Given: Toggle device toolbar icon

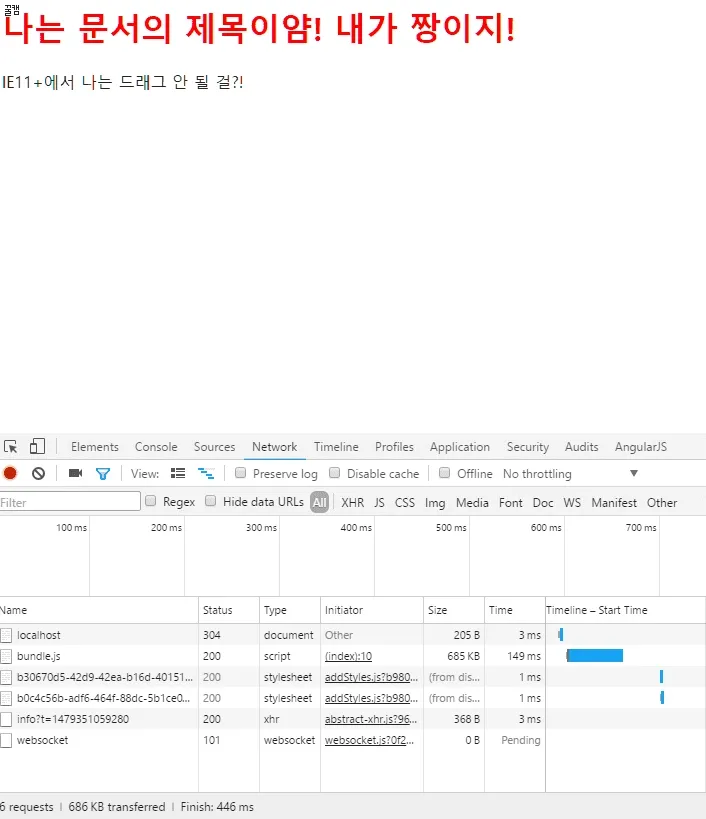Looking at the screenshot, I should point(37,446).
